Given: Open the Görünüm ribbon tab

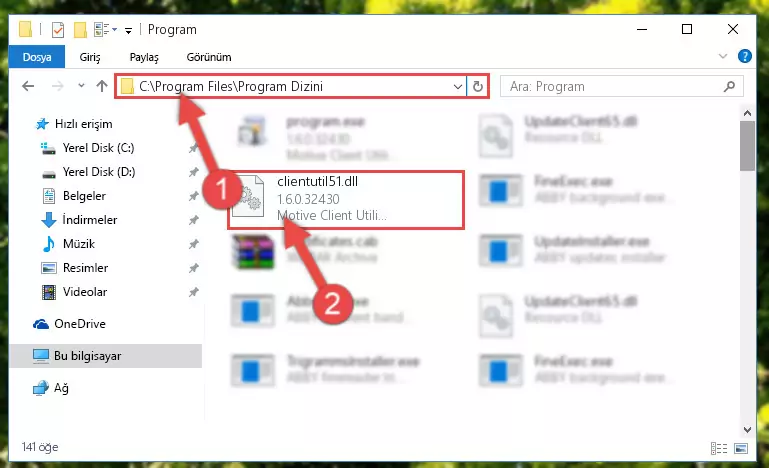Looking at the screenshot, I should [209, 57].
